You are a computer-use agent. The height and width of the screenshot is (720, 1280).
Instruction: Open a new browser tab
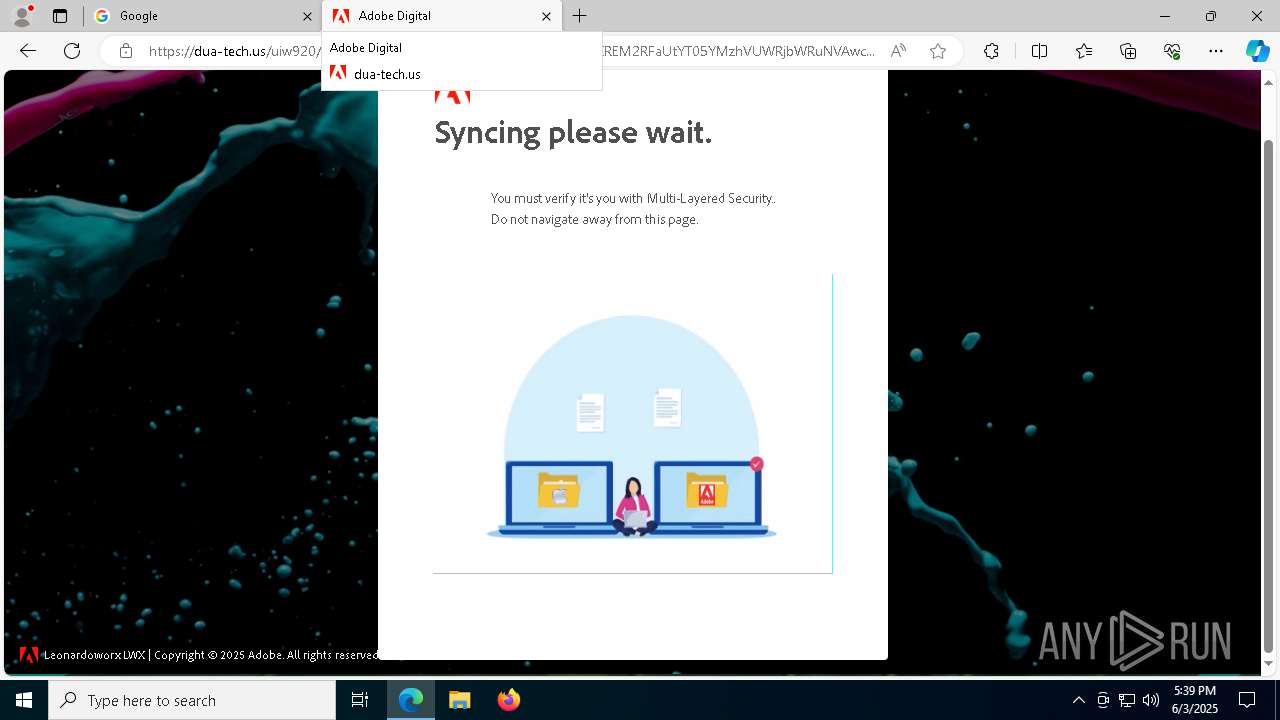tap(580, 16)
